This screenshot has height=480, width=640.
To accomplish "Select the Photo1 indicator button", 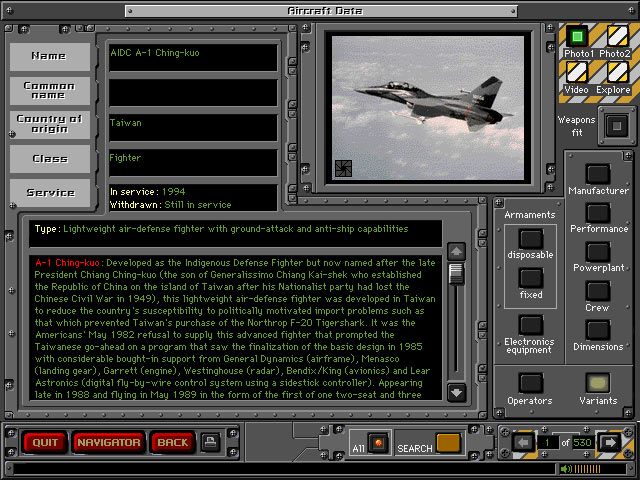I will point(577,37).
